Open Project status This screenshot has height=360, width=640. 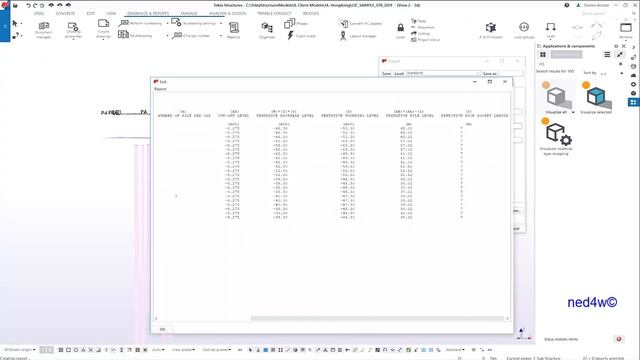point(425,40)
